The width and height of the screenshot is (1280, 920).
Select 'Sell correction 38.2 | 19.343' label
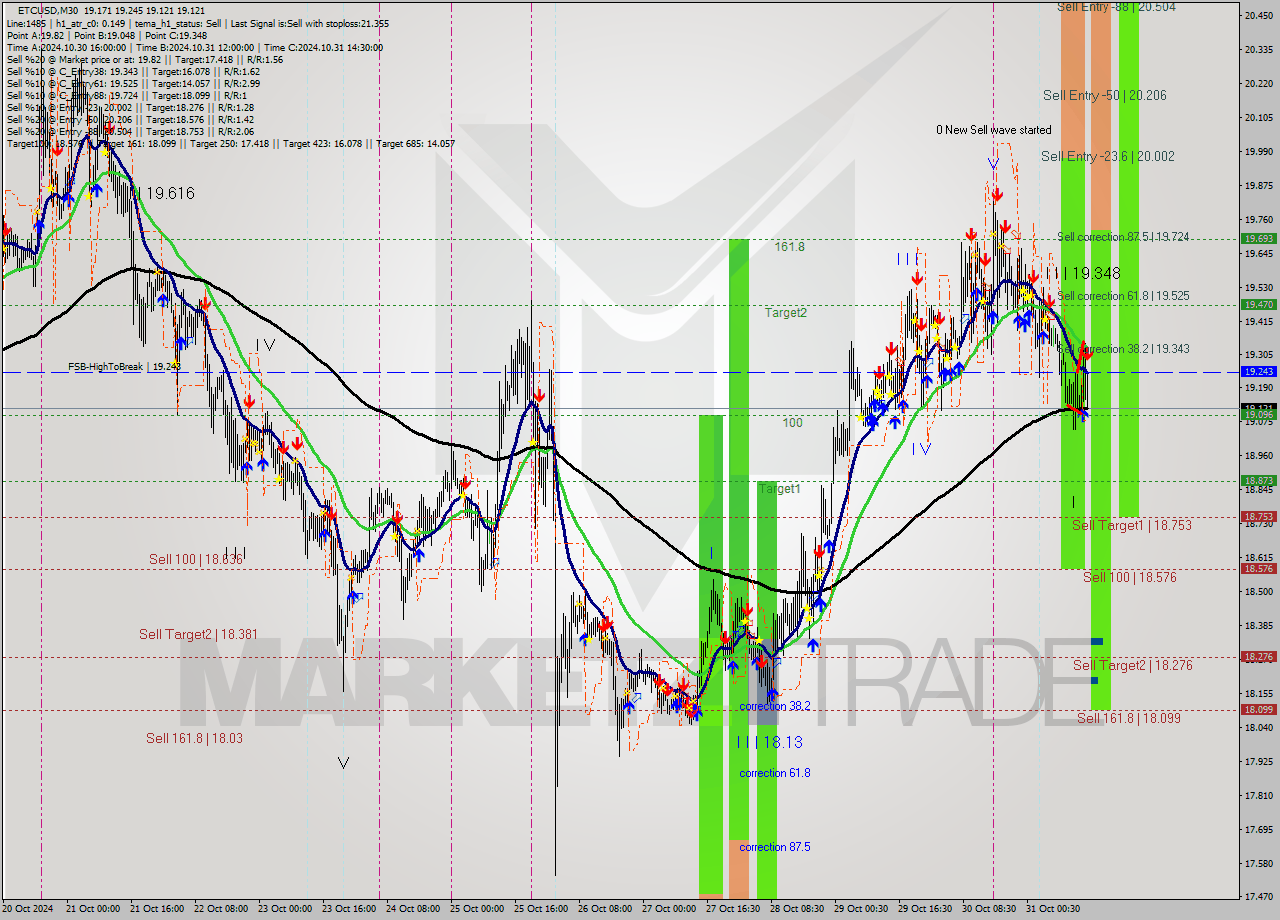(1123, 349)
